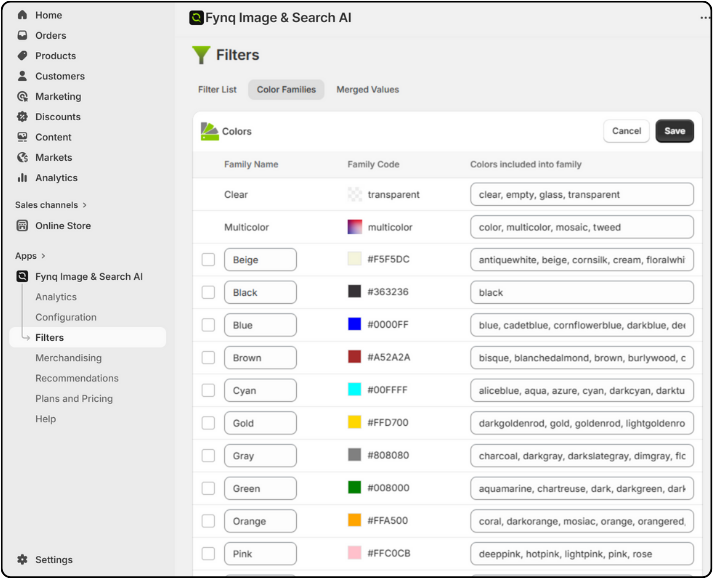Check the Pink family checkbox

click(208, 554)
